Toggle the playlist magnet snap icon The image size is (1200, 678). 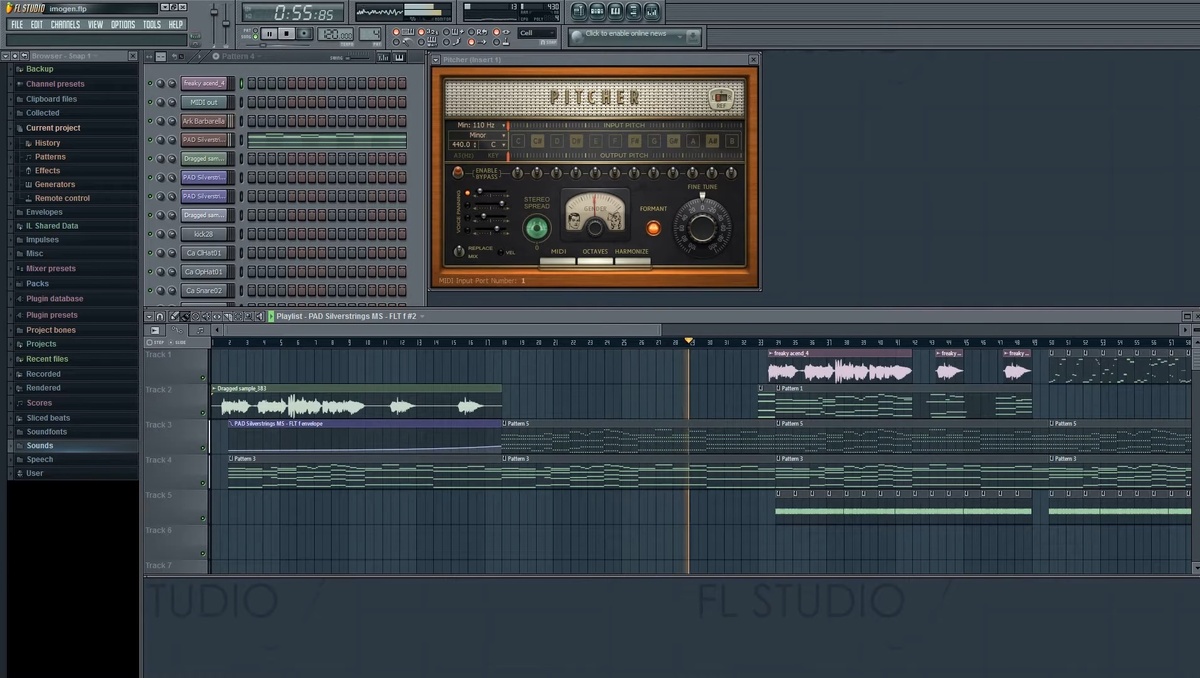159,316
